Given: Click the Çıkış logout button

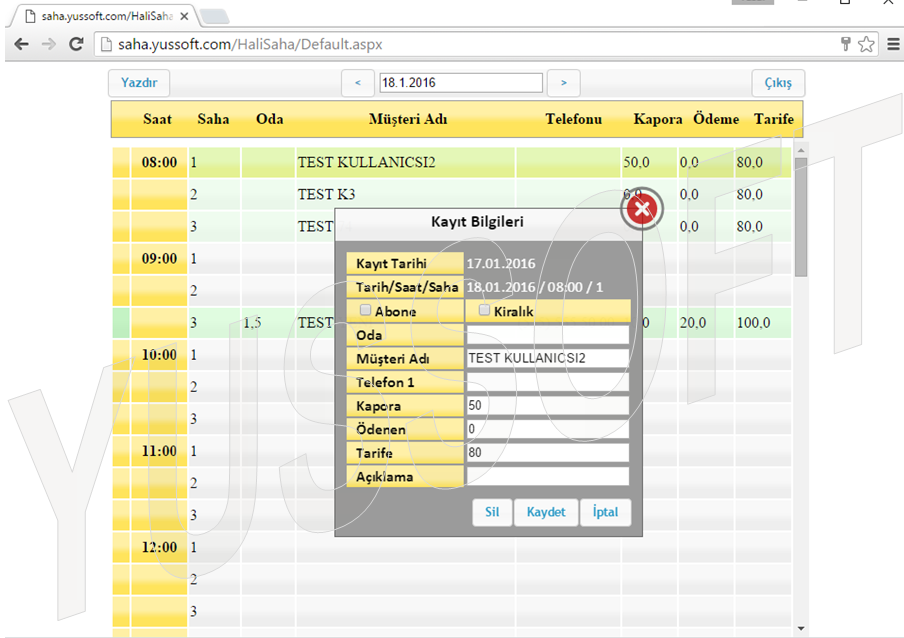Looking at the screenshot, I should 778,83.
